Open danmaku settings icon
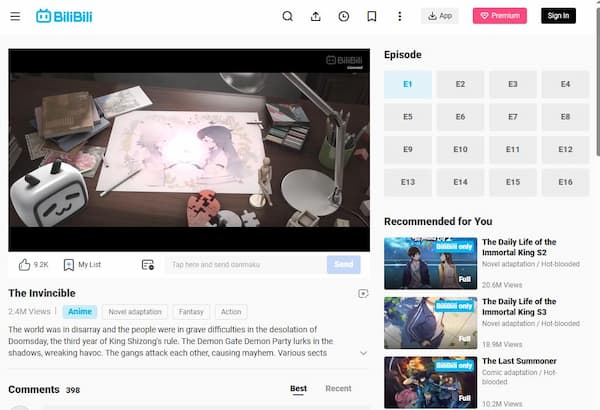 pyautogui.click(x=148, y=265)
